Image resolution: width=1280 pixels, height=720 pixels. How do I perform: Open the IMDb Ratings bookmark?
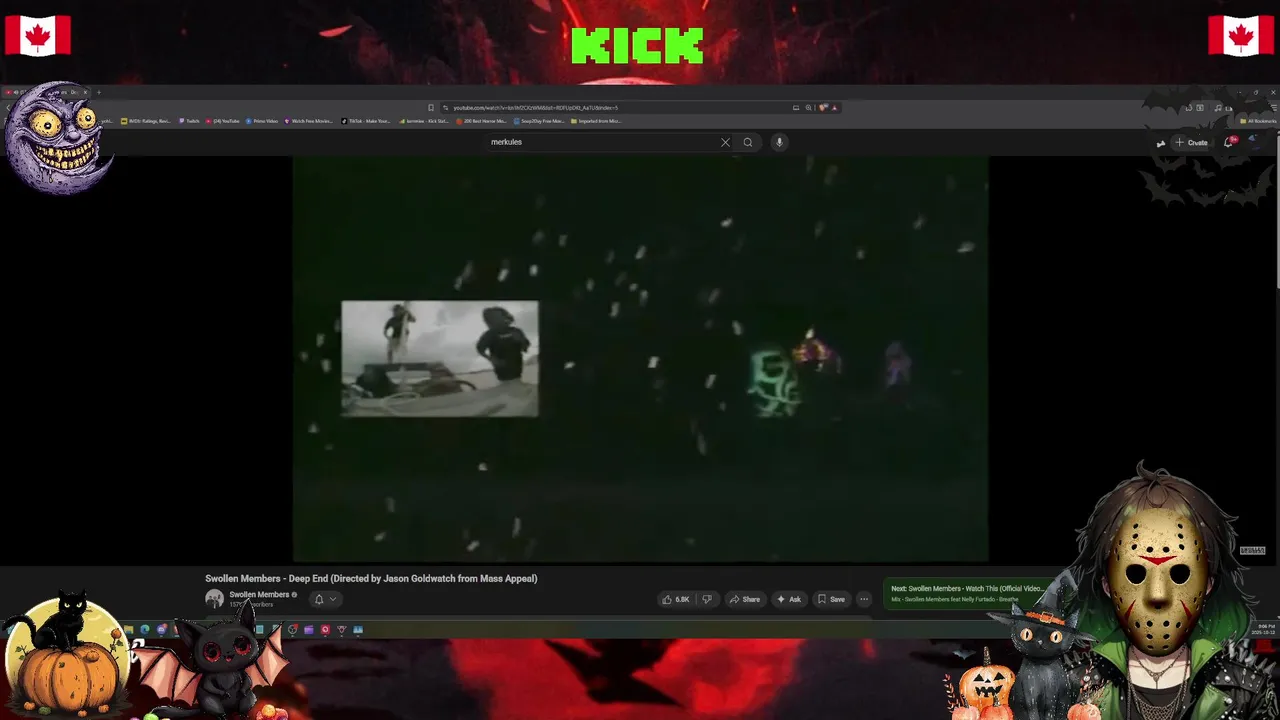(x=146, y=121)
